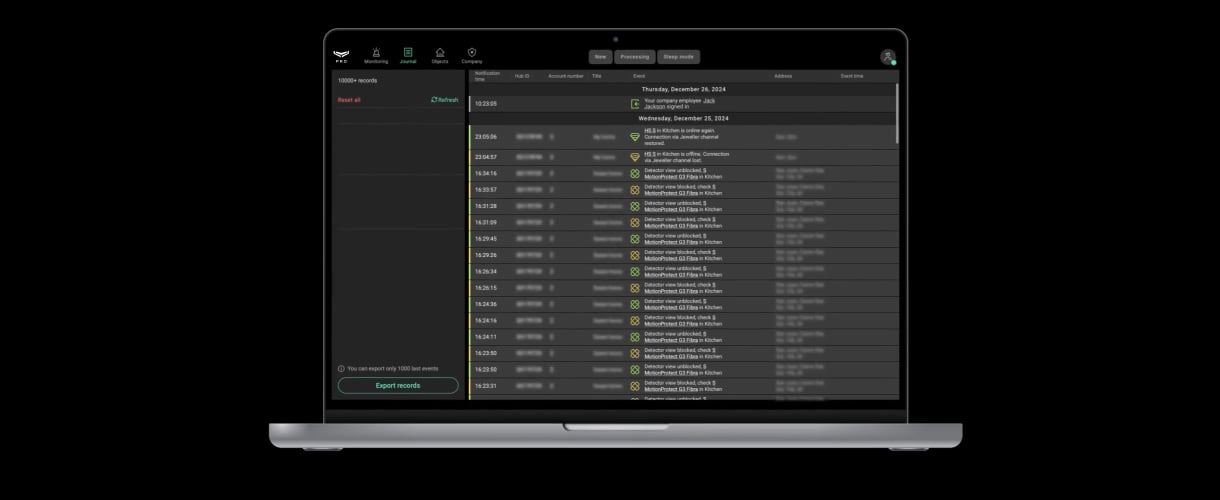Viewport: 1220px width, 500px height.
Task: Click the detector icon in the 16:24:11 row
Action: pos(634,336)
